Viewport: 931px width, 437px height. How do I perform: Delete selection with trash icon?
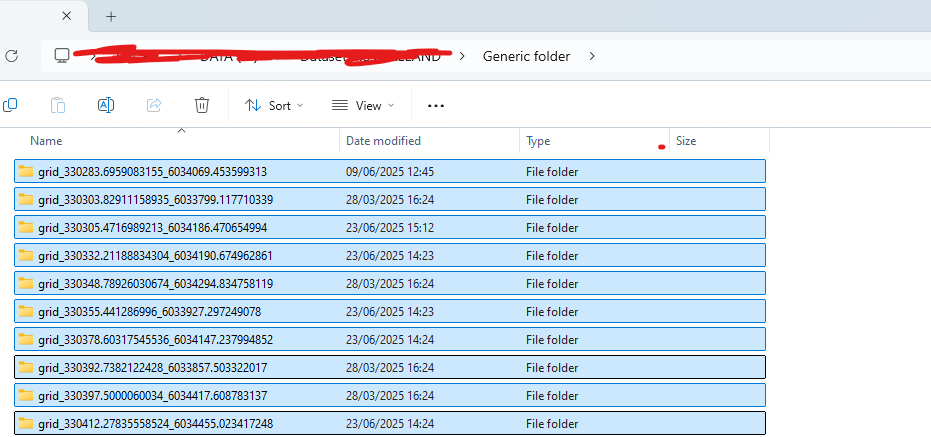point(202,106)
